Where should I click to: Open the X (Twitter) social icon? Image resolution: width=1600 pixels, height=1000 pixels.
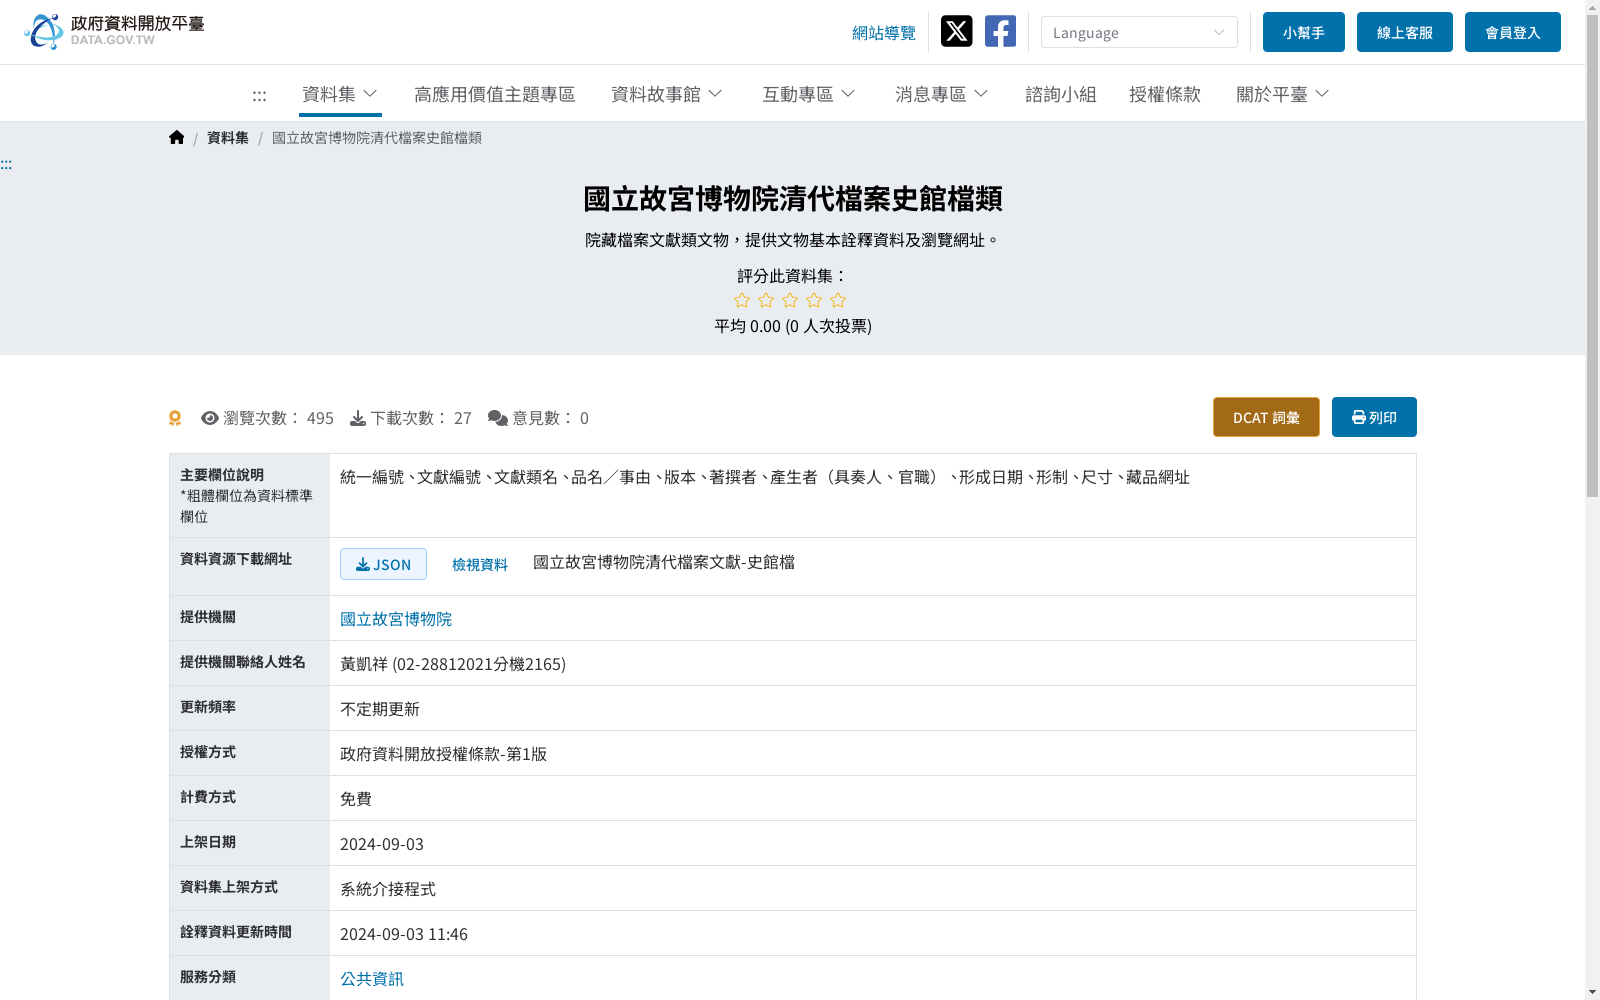pos(956,31)
